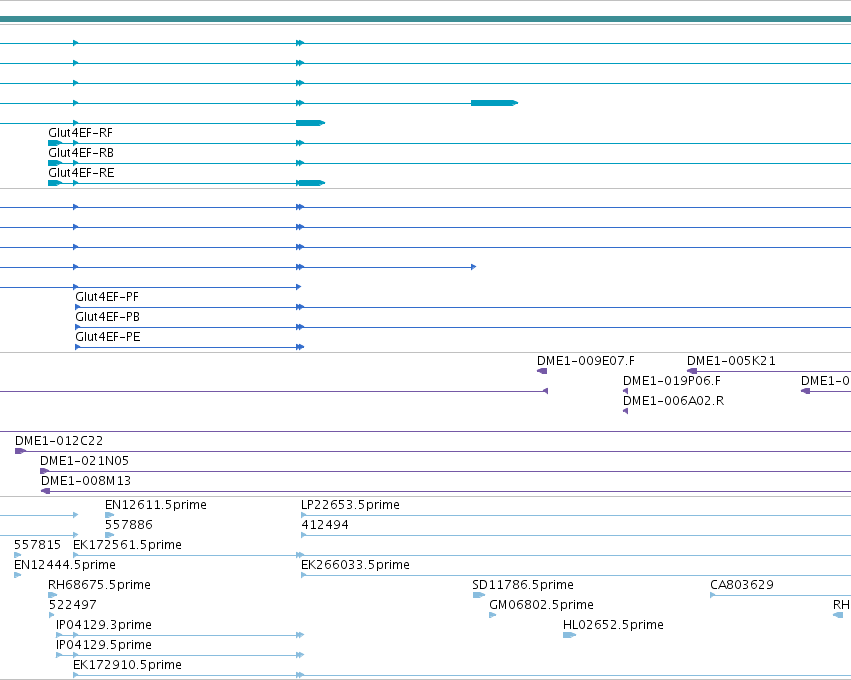This screenshot has height=680, width=851.
Task: Click thick exon block ending the fourth teal transcript
Action: pos(494,103)
